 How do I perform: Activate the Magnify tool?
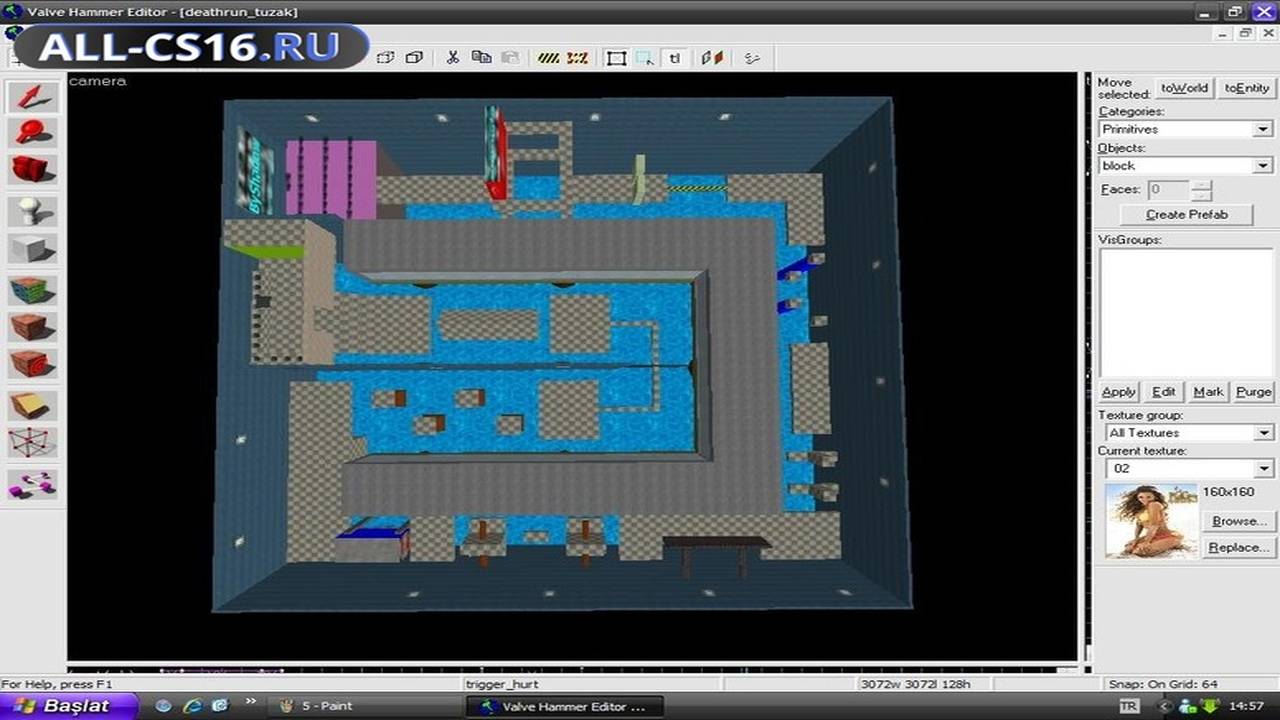tap(33, 132)
